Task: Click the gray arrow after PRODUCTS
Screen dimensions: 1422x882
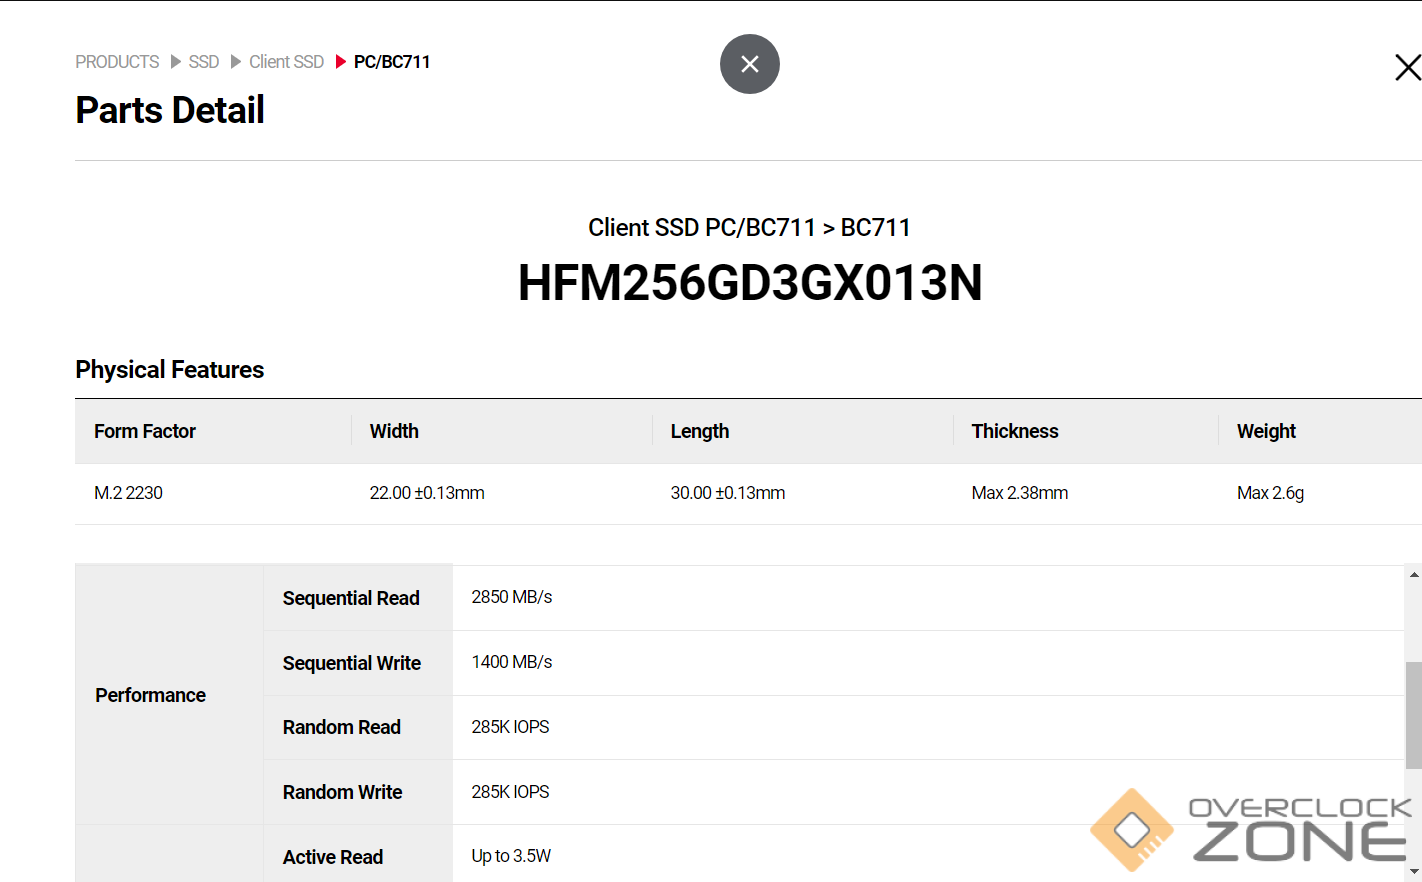Action: point(176,62)
